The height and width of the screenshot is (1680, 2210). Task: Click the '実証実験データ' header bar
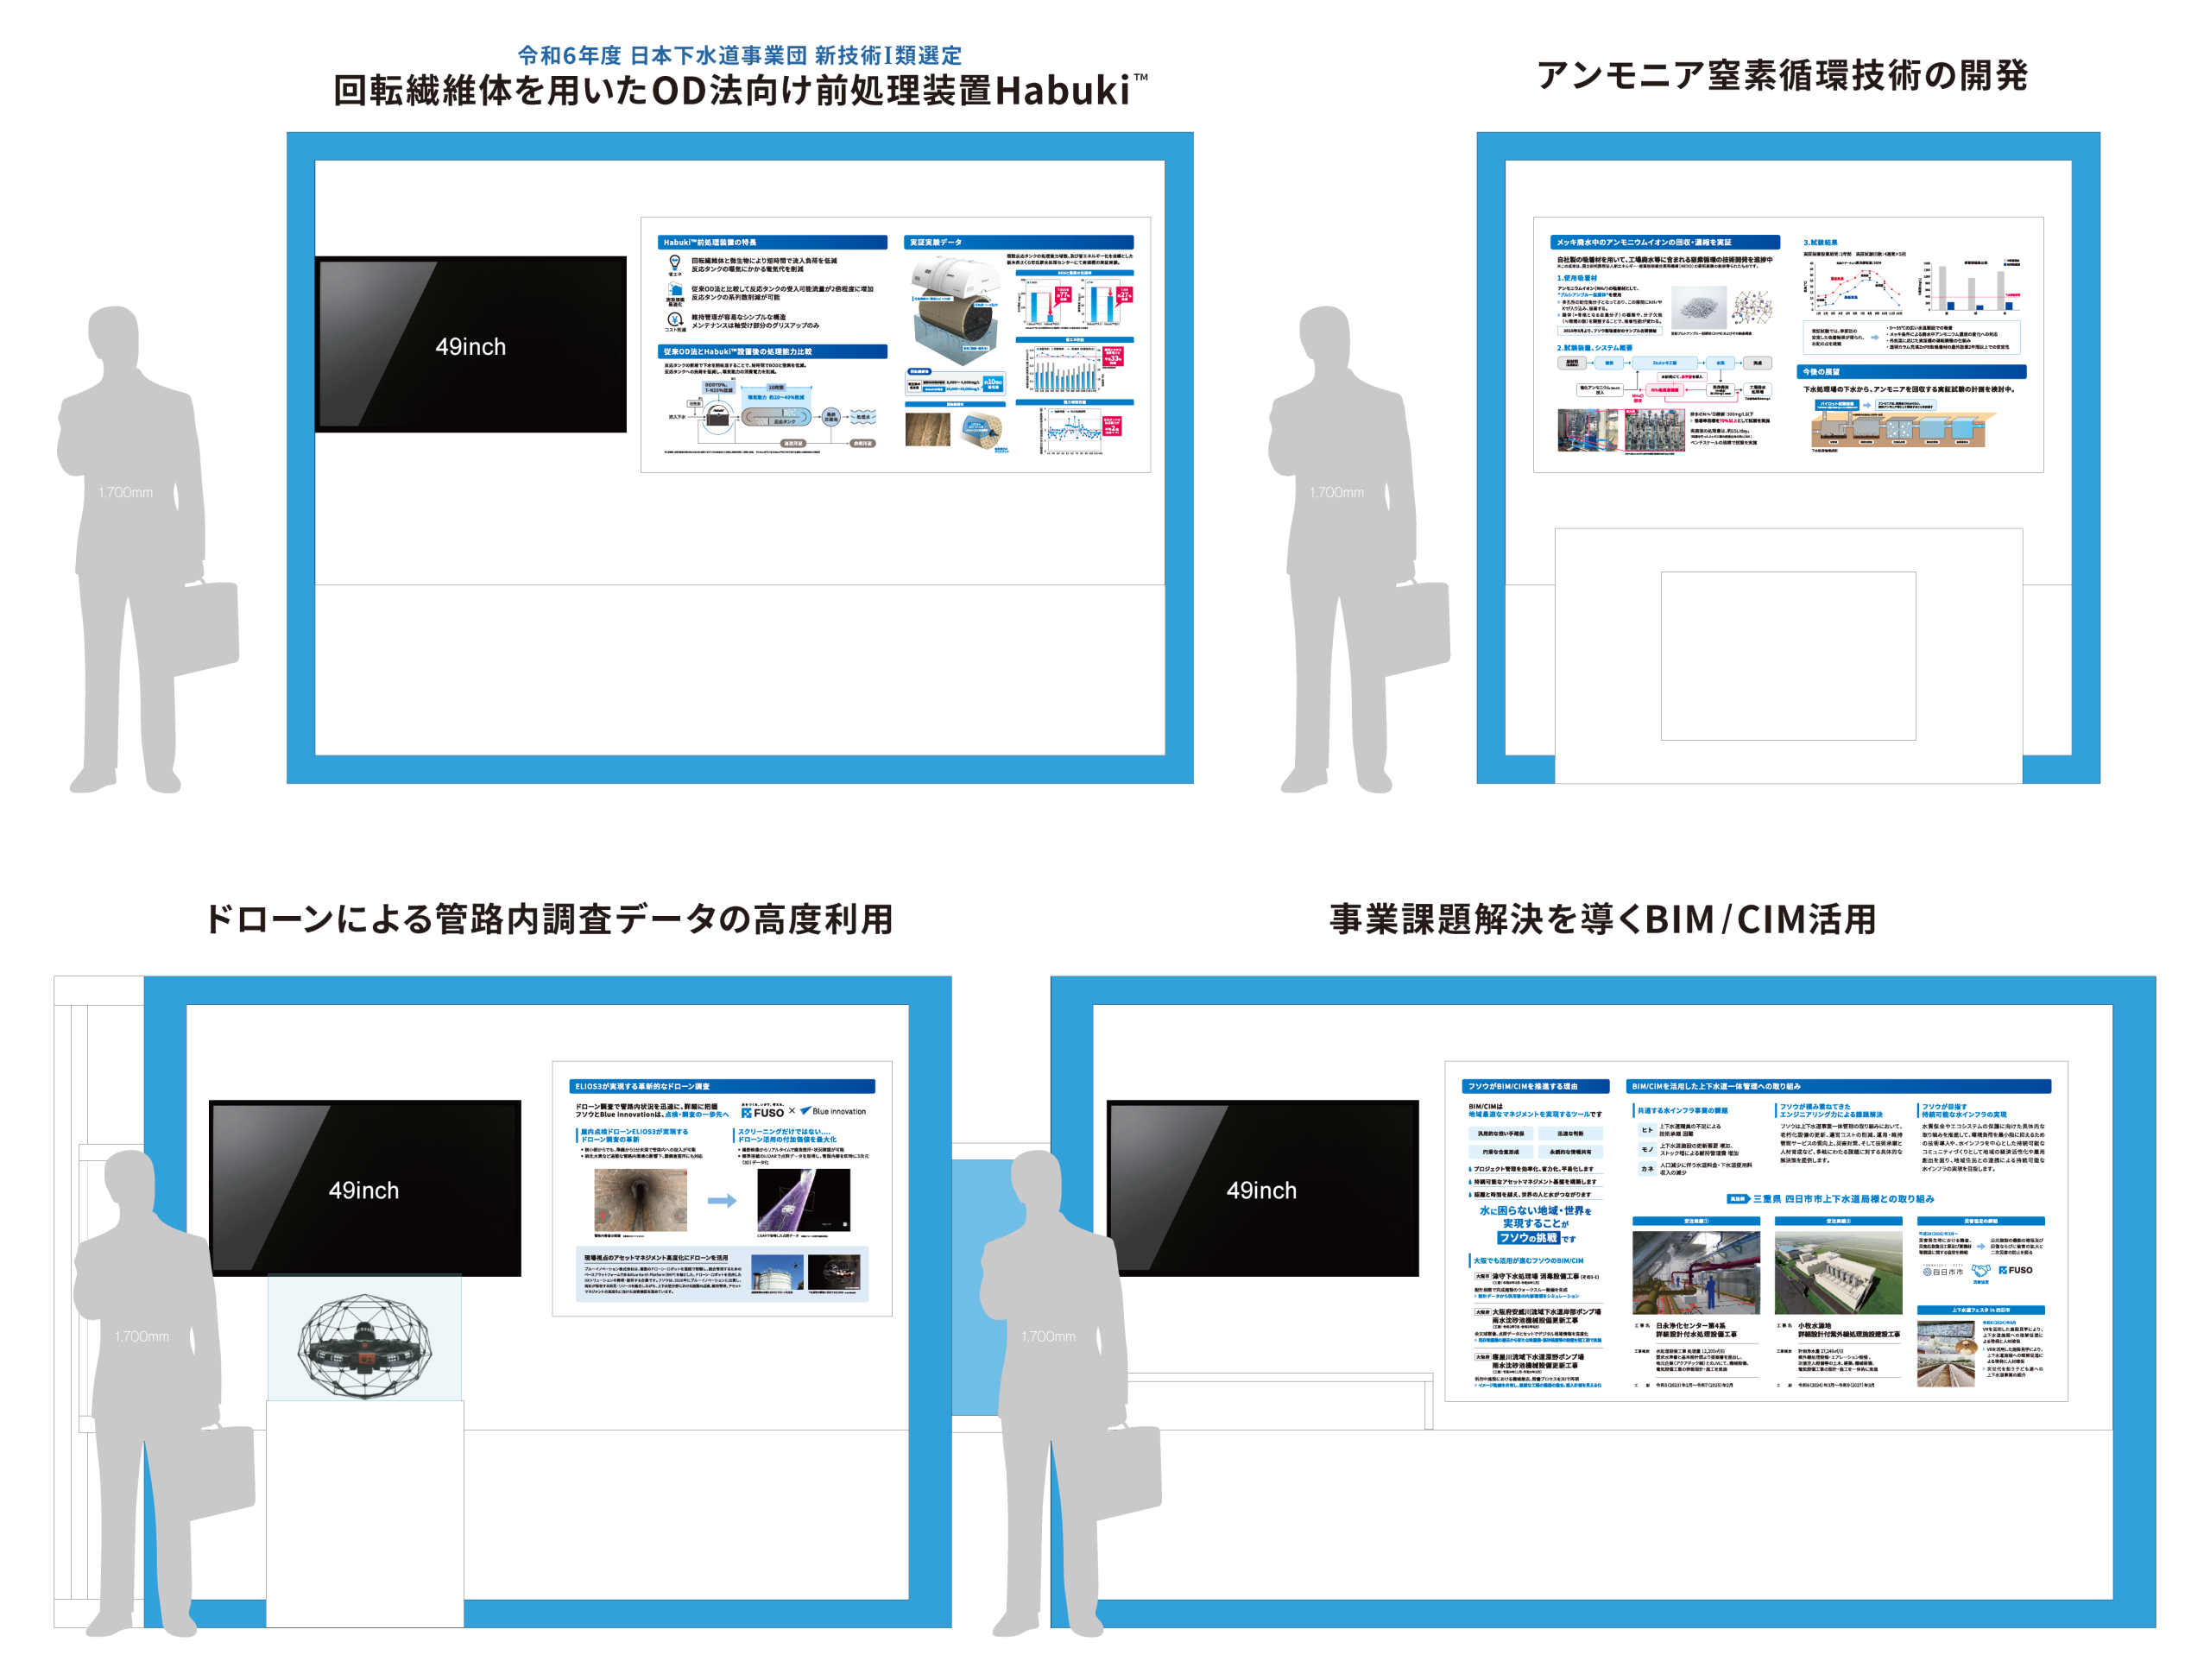[x=1018, y=242]
